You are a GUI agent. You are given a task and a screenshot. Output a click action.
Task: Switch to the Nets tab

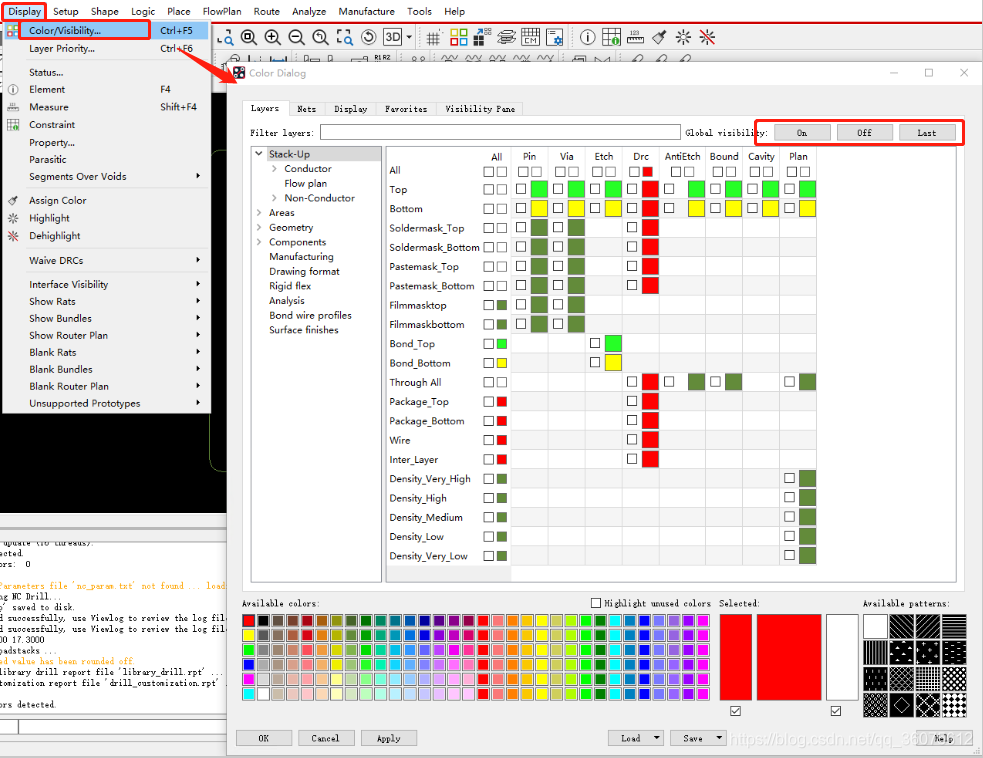307,109
